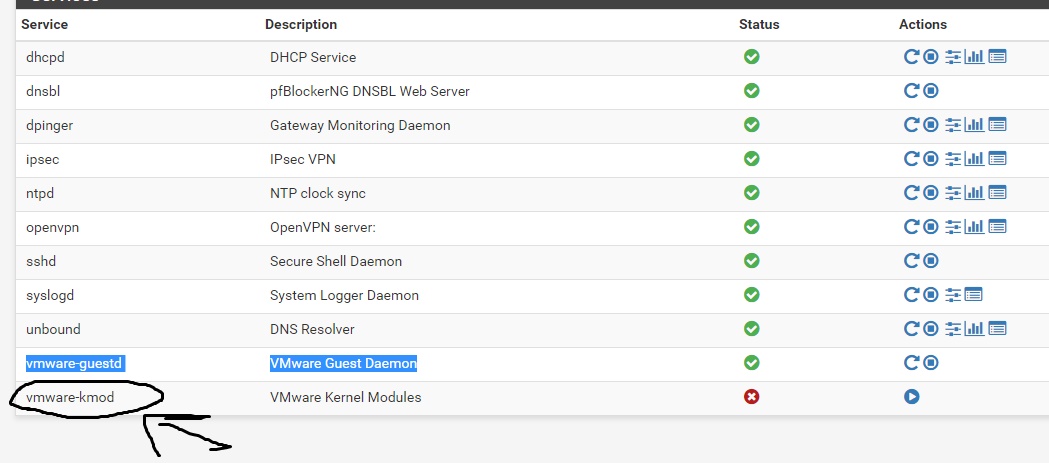Open related settings for unbound DNS Resolver
This screenshot has width=1049, height=463.
(x=953, y=329)
